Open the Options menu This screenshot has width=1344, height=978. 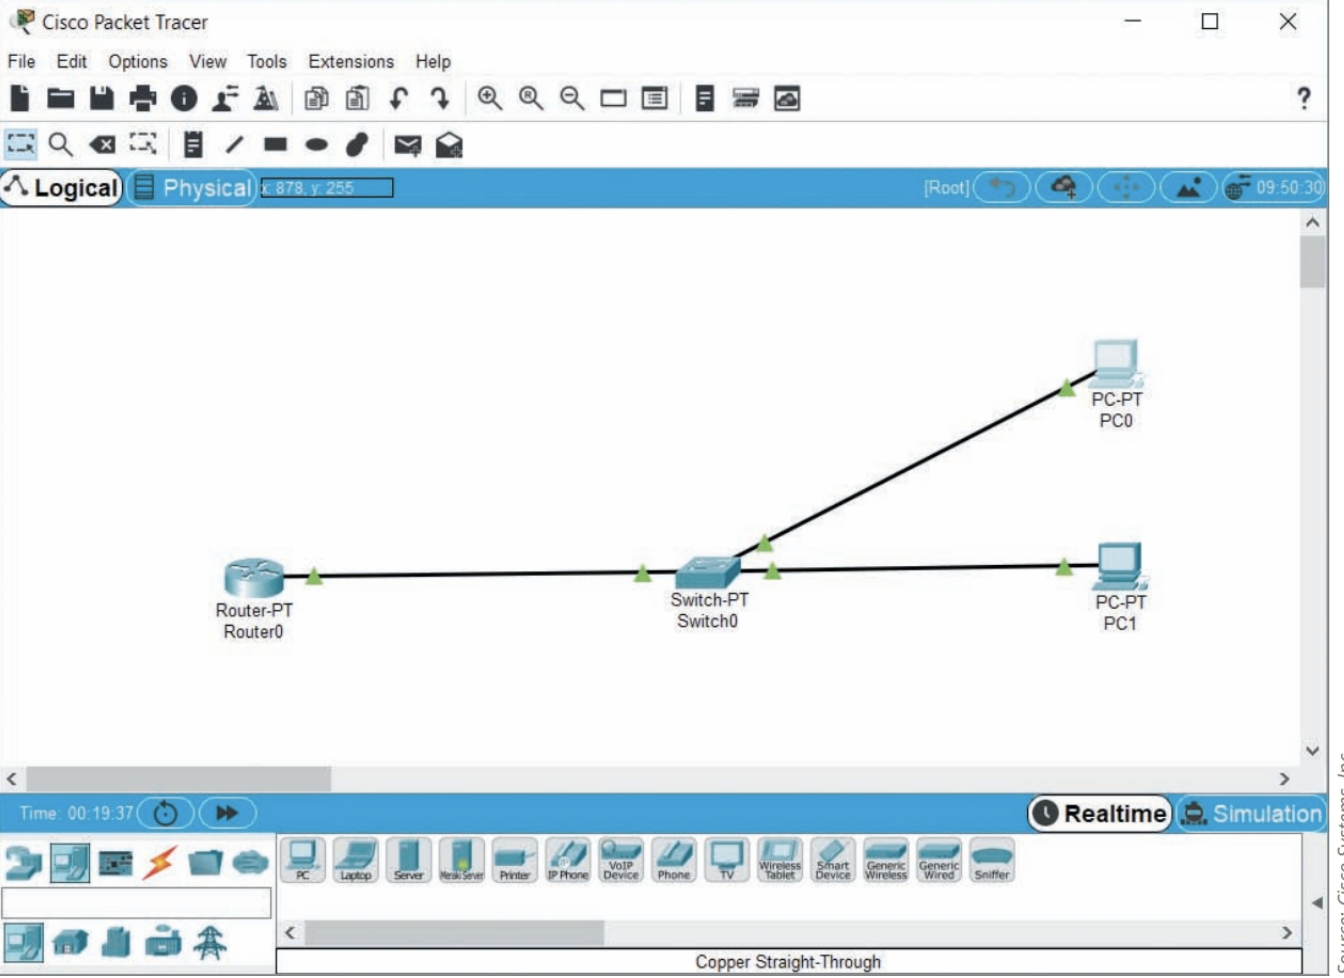point(138,61)
